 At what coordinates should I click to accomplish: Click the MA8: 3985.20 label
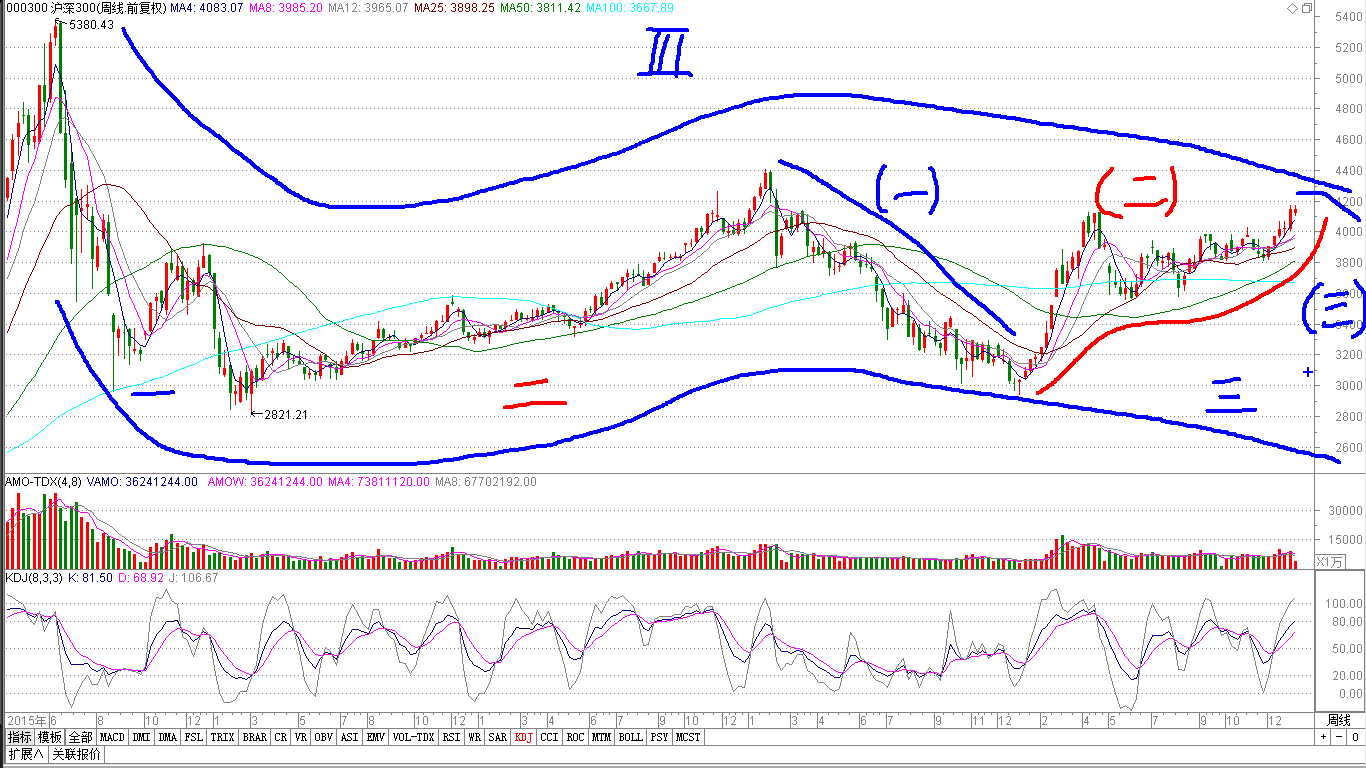tap(285, 8)
